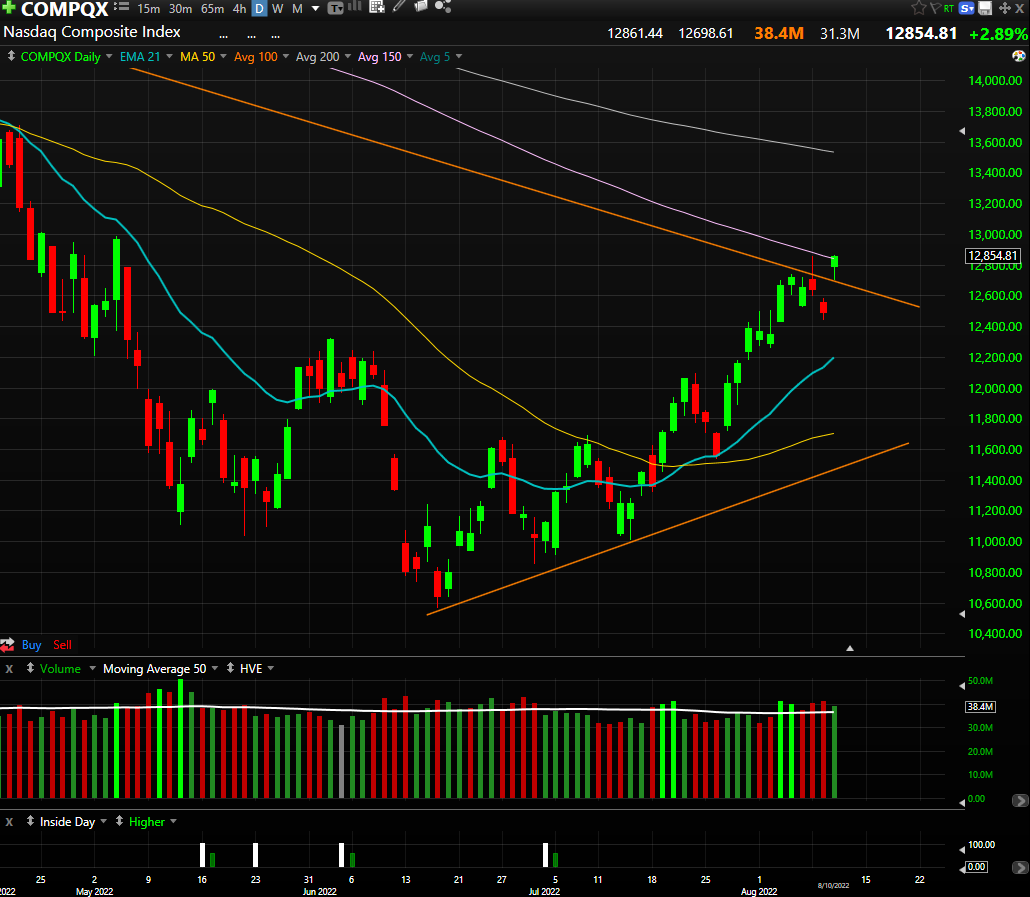Click the floppy disk save icon
Screen dimensions: 1030x897
pyautogui.click(x=985, y=8)
